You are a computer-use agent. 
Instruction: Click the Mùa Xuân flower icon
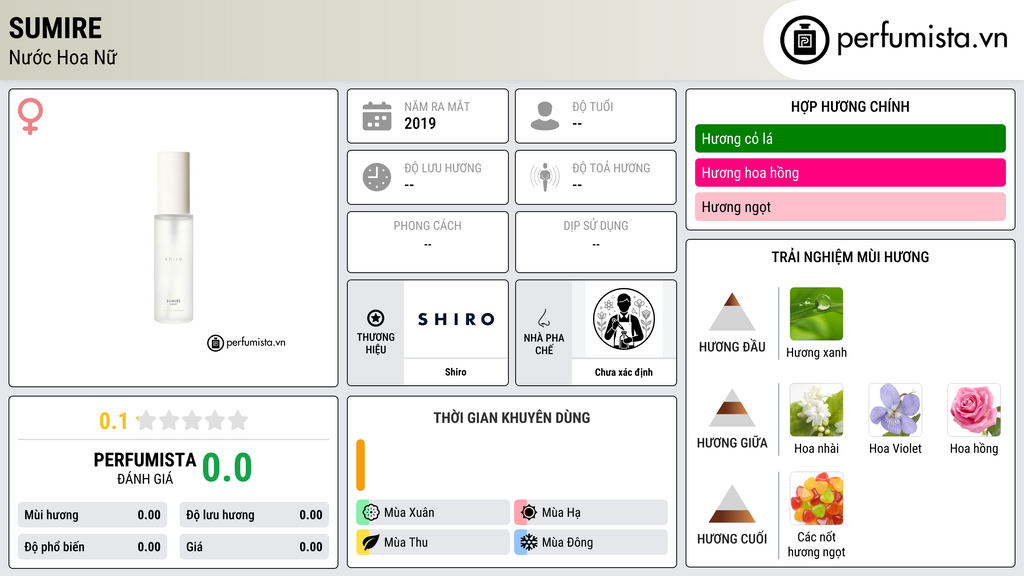click(x=371, y=513)
